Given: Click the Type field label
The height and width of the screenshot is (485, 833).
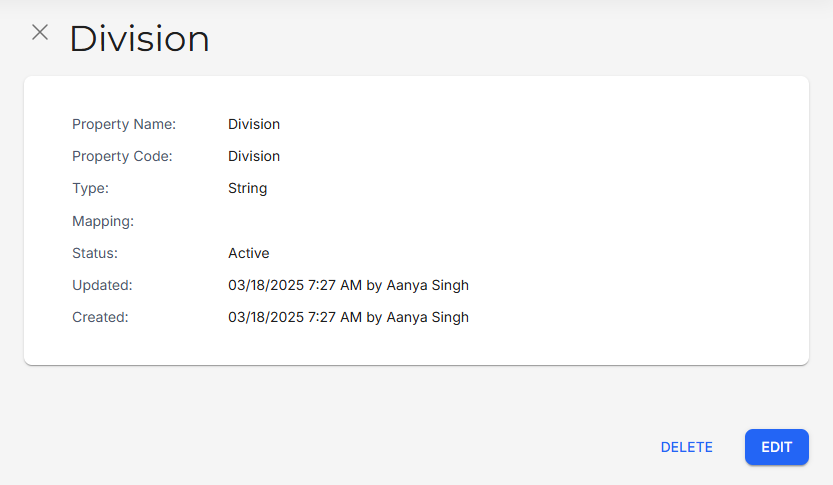Looking at the screenshot, I should tap(90, 188).
